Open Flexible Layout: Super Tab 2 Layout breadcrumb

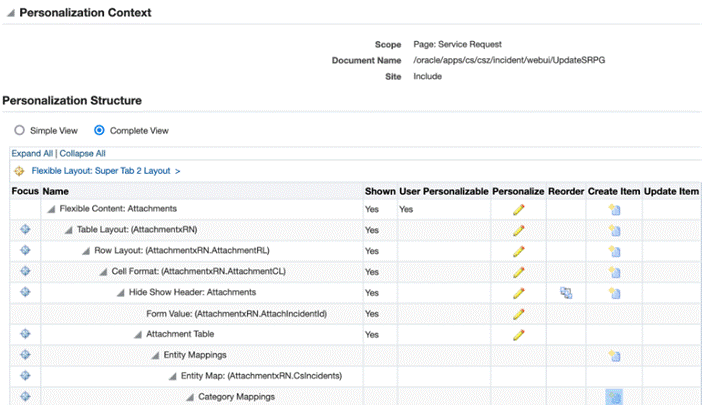pos(100,171)
